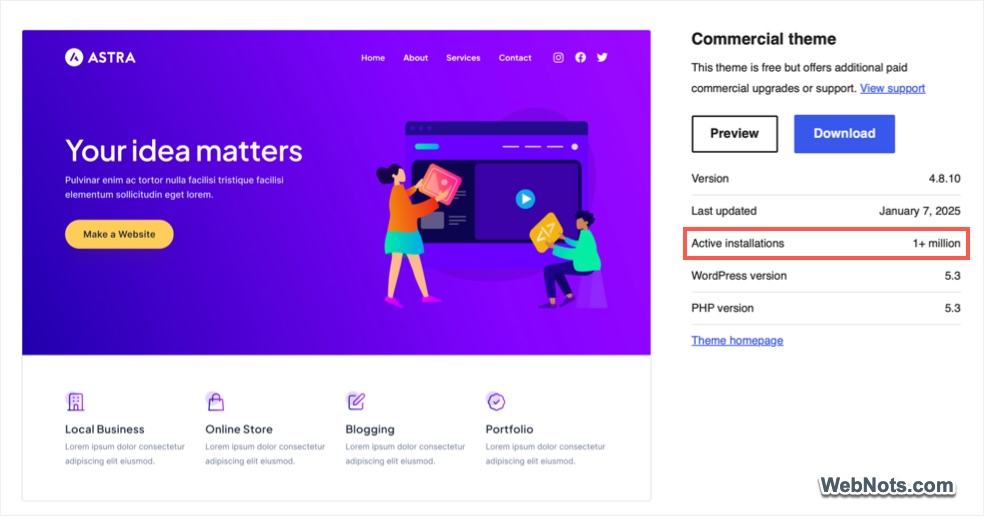
Task: Click the Blogging pencil icon
Action: (356, 401)
